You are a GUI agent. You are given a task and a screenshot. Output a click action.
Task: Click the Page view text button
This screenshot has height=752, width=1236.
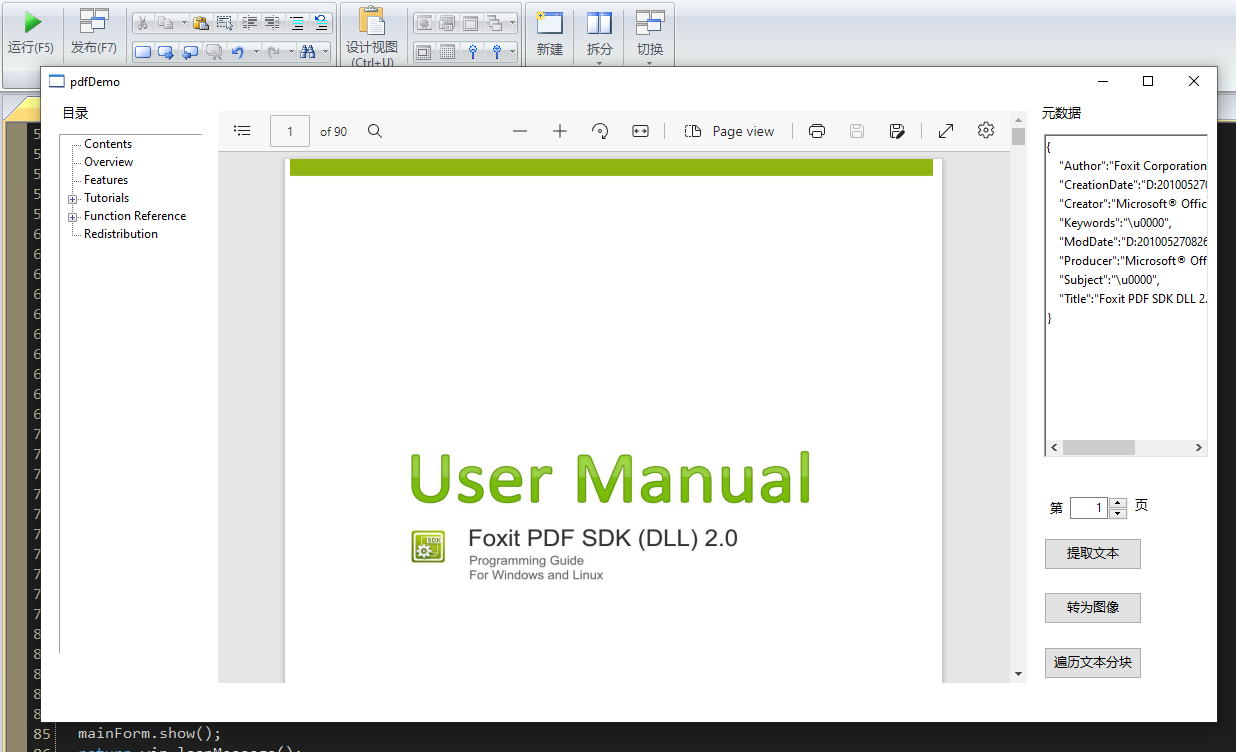point(743,131)
